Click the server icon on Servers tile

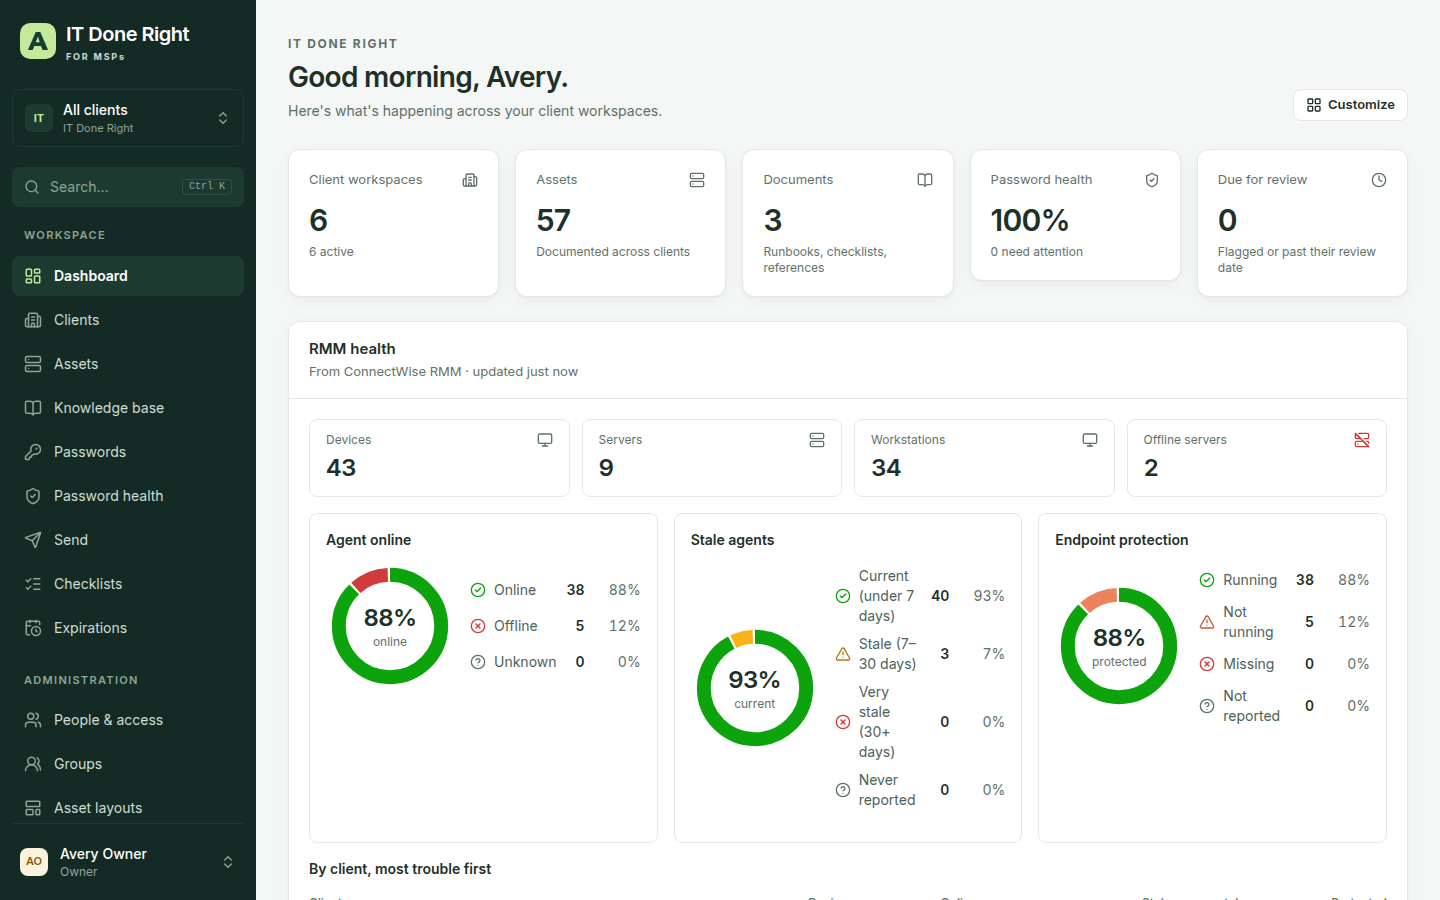pyautogui.click(x=817, y=440)
